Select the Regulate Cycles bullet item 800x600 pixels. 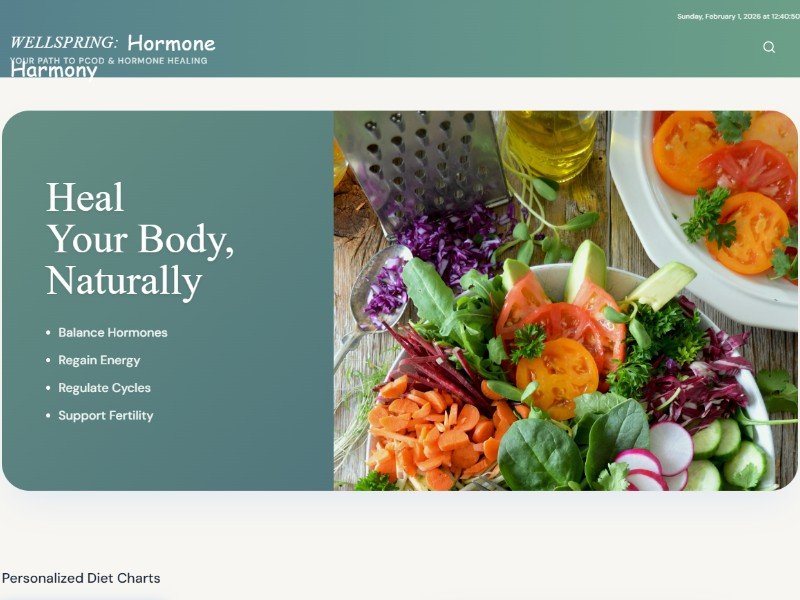point(105,388)
